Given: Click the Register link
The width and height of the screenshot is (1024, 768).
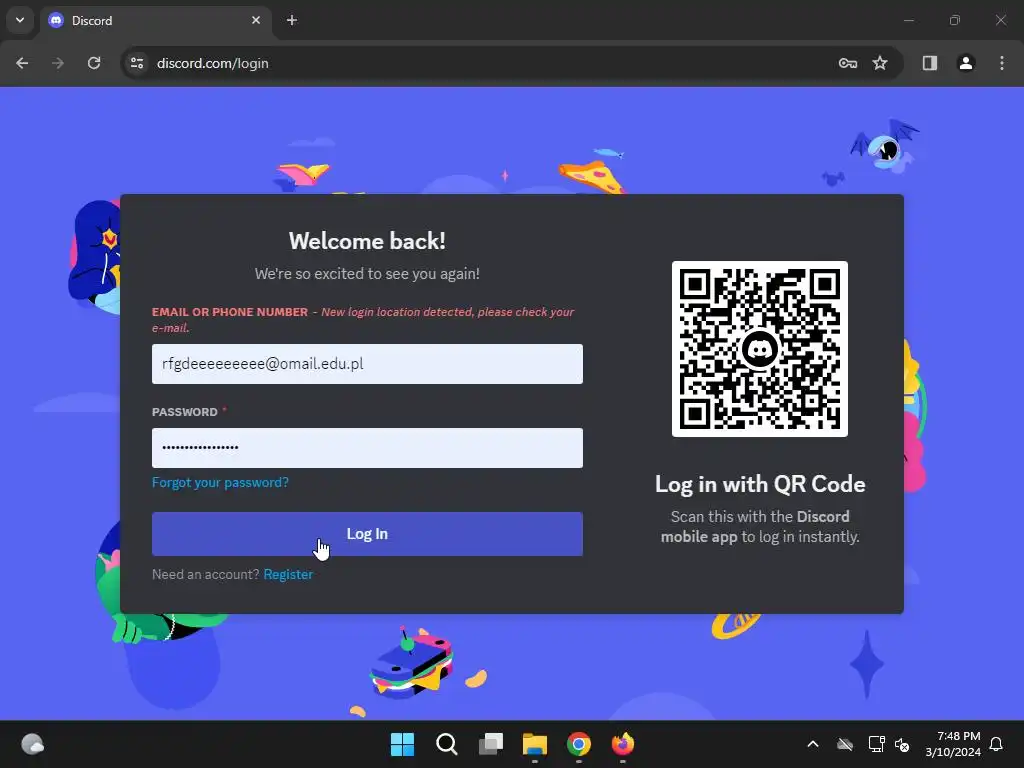Looking at the screenshot, I should tap(288, 575).
